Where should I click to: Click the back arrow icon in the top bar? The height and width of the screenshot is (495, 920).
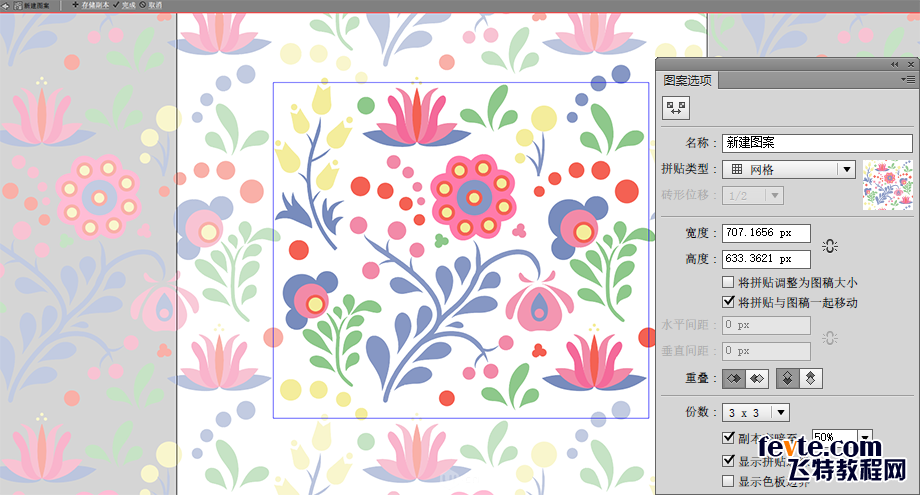[5, 5]
